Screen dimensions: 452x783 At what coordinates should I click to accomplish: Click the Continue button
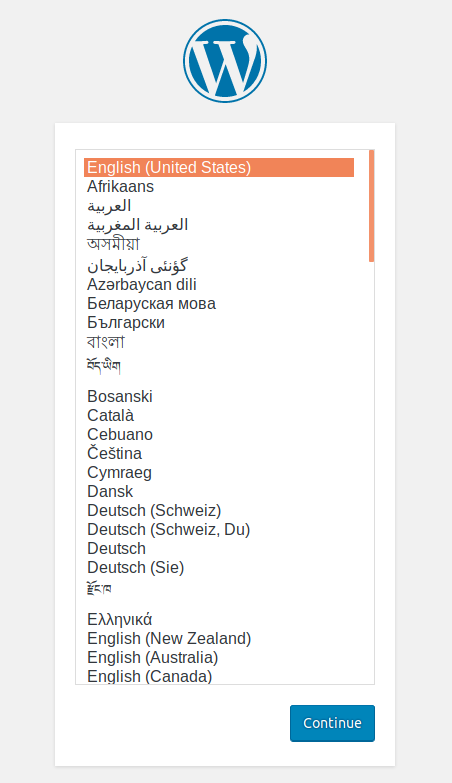[332, 723]
